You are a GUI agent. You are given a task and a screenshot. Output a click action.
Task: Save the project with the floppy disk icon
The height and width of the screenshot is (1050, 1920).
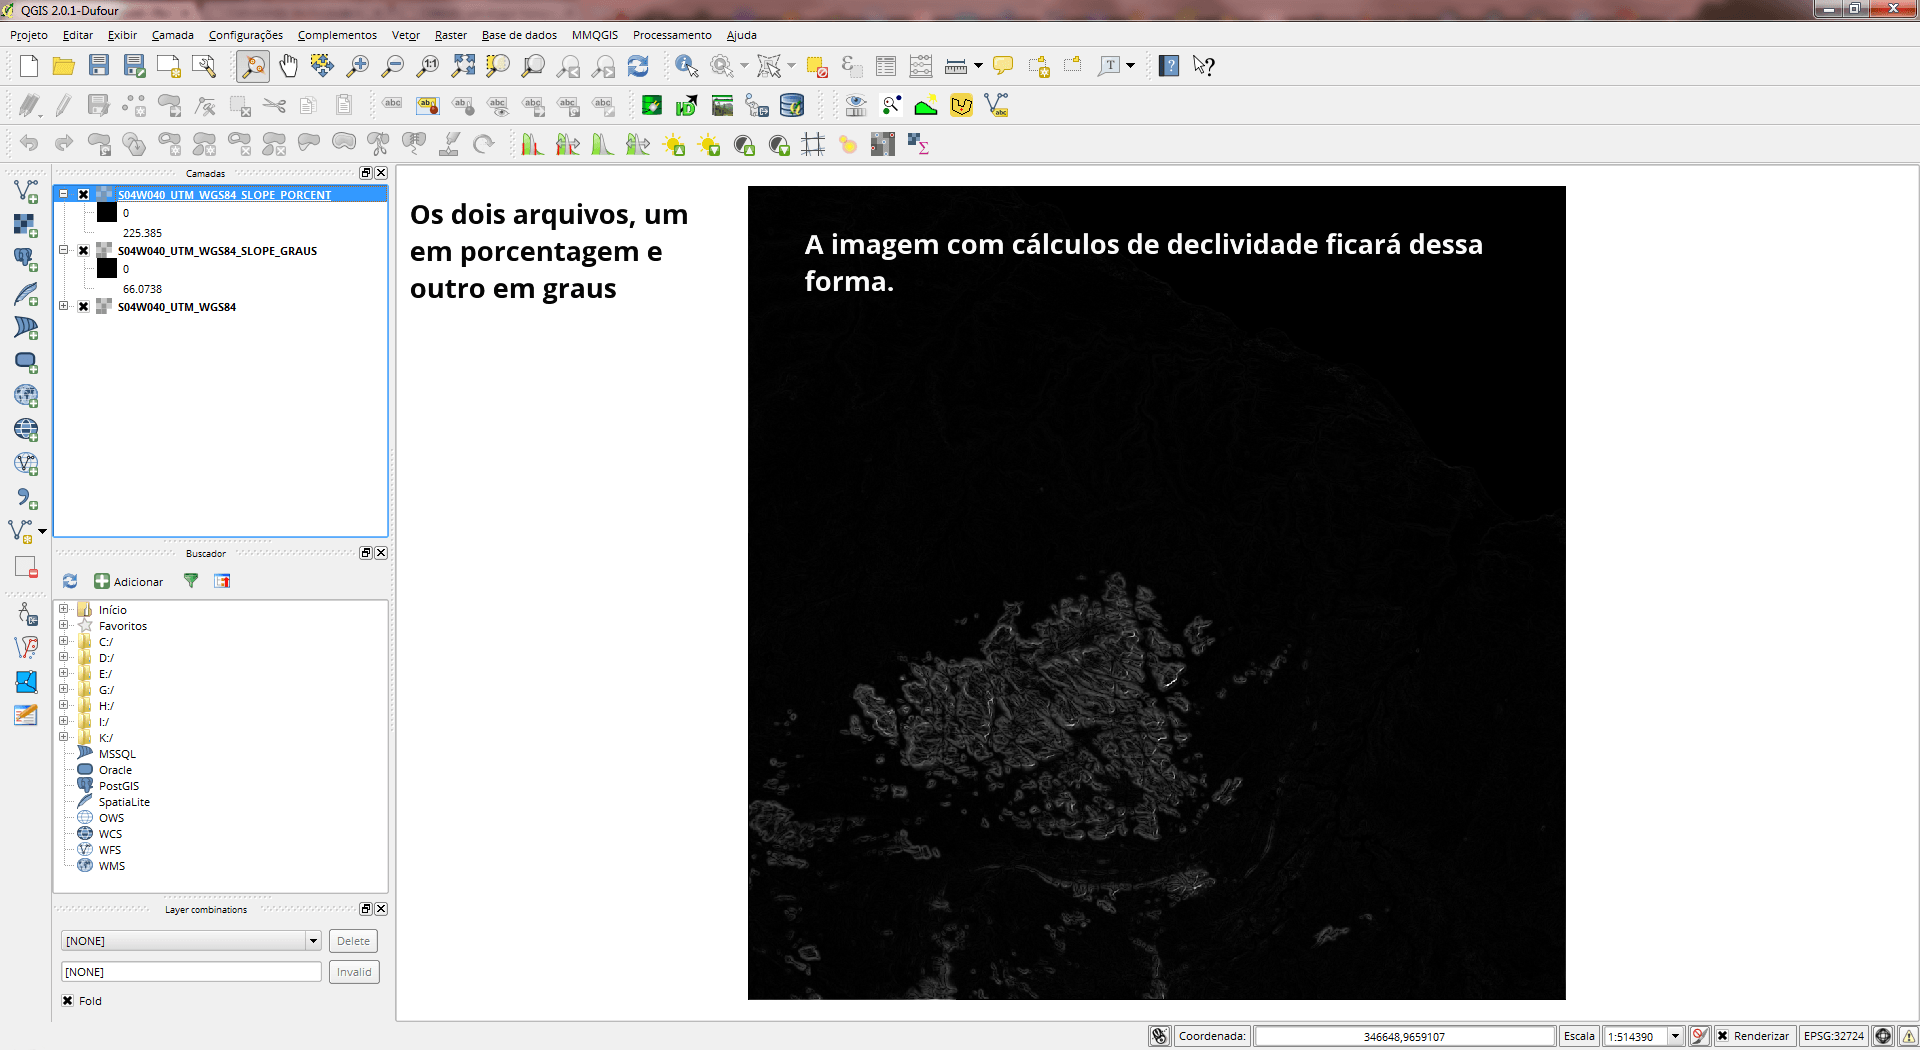[x=99, y=66]
